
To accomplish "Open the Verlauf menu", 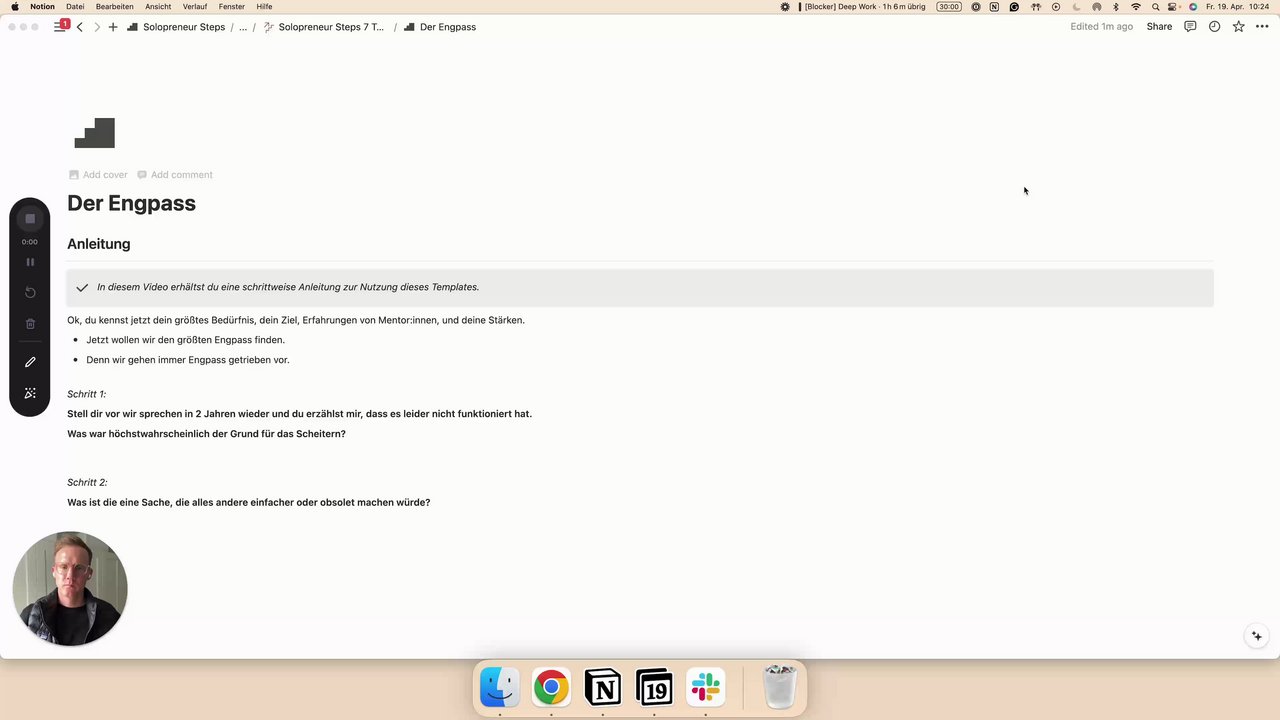I will click(195, 6).
